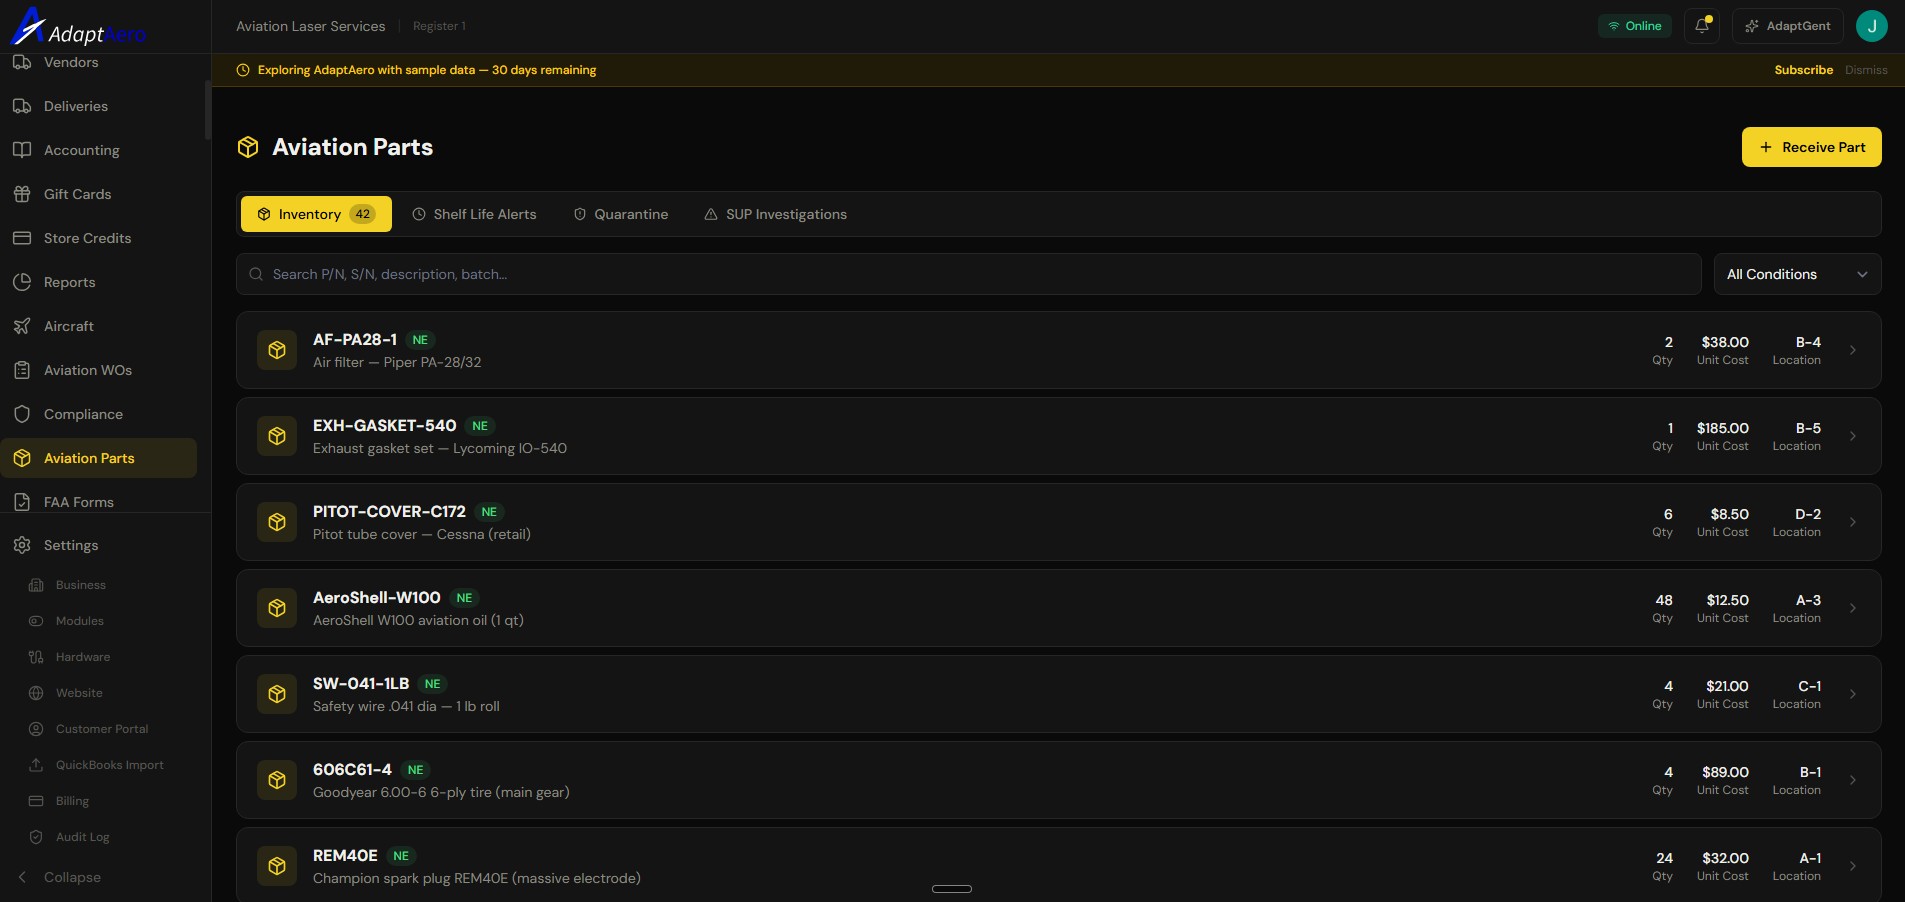Click the AdaptAero logo
This screenshot has height=902, width=1905.
click(x=78, y=26)
